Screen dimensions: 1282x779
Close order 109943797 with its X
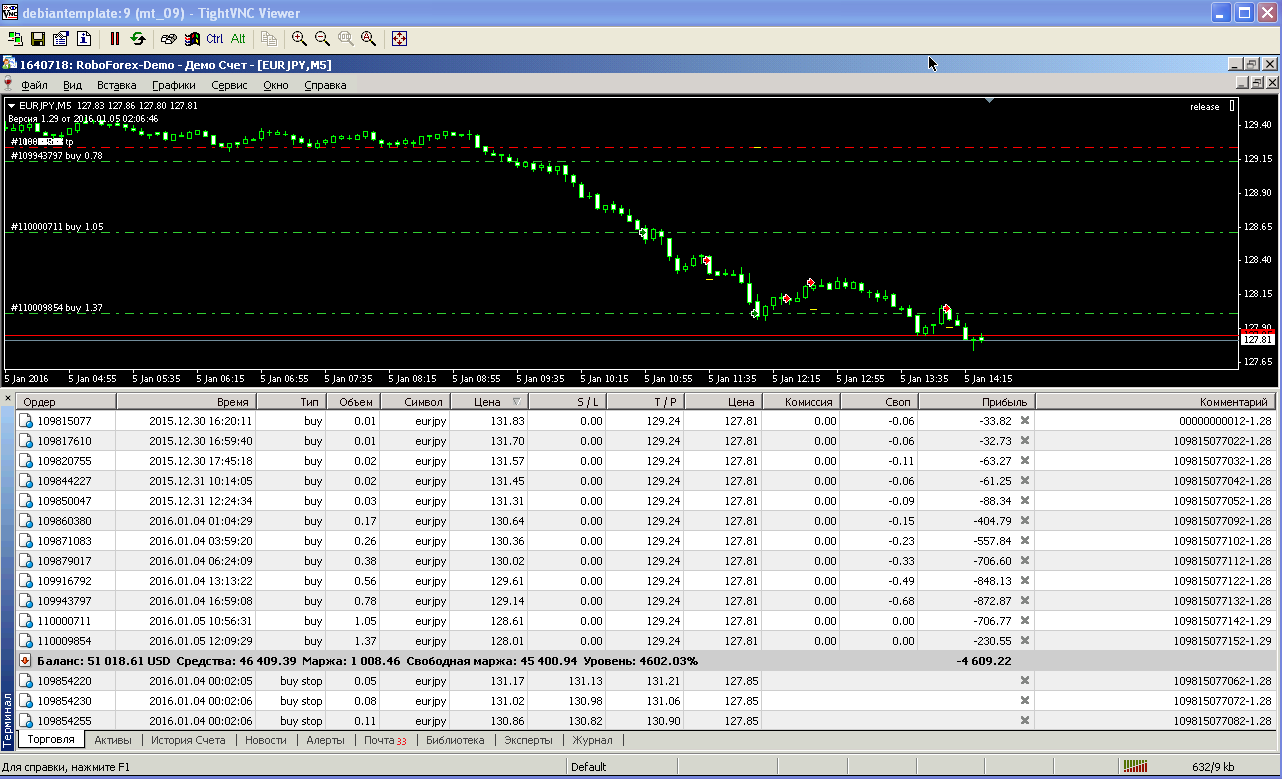point(1024,601)
